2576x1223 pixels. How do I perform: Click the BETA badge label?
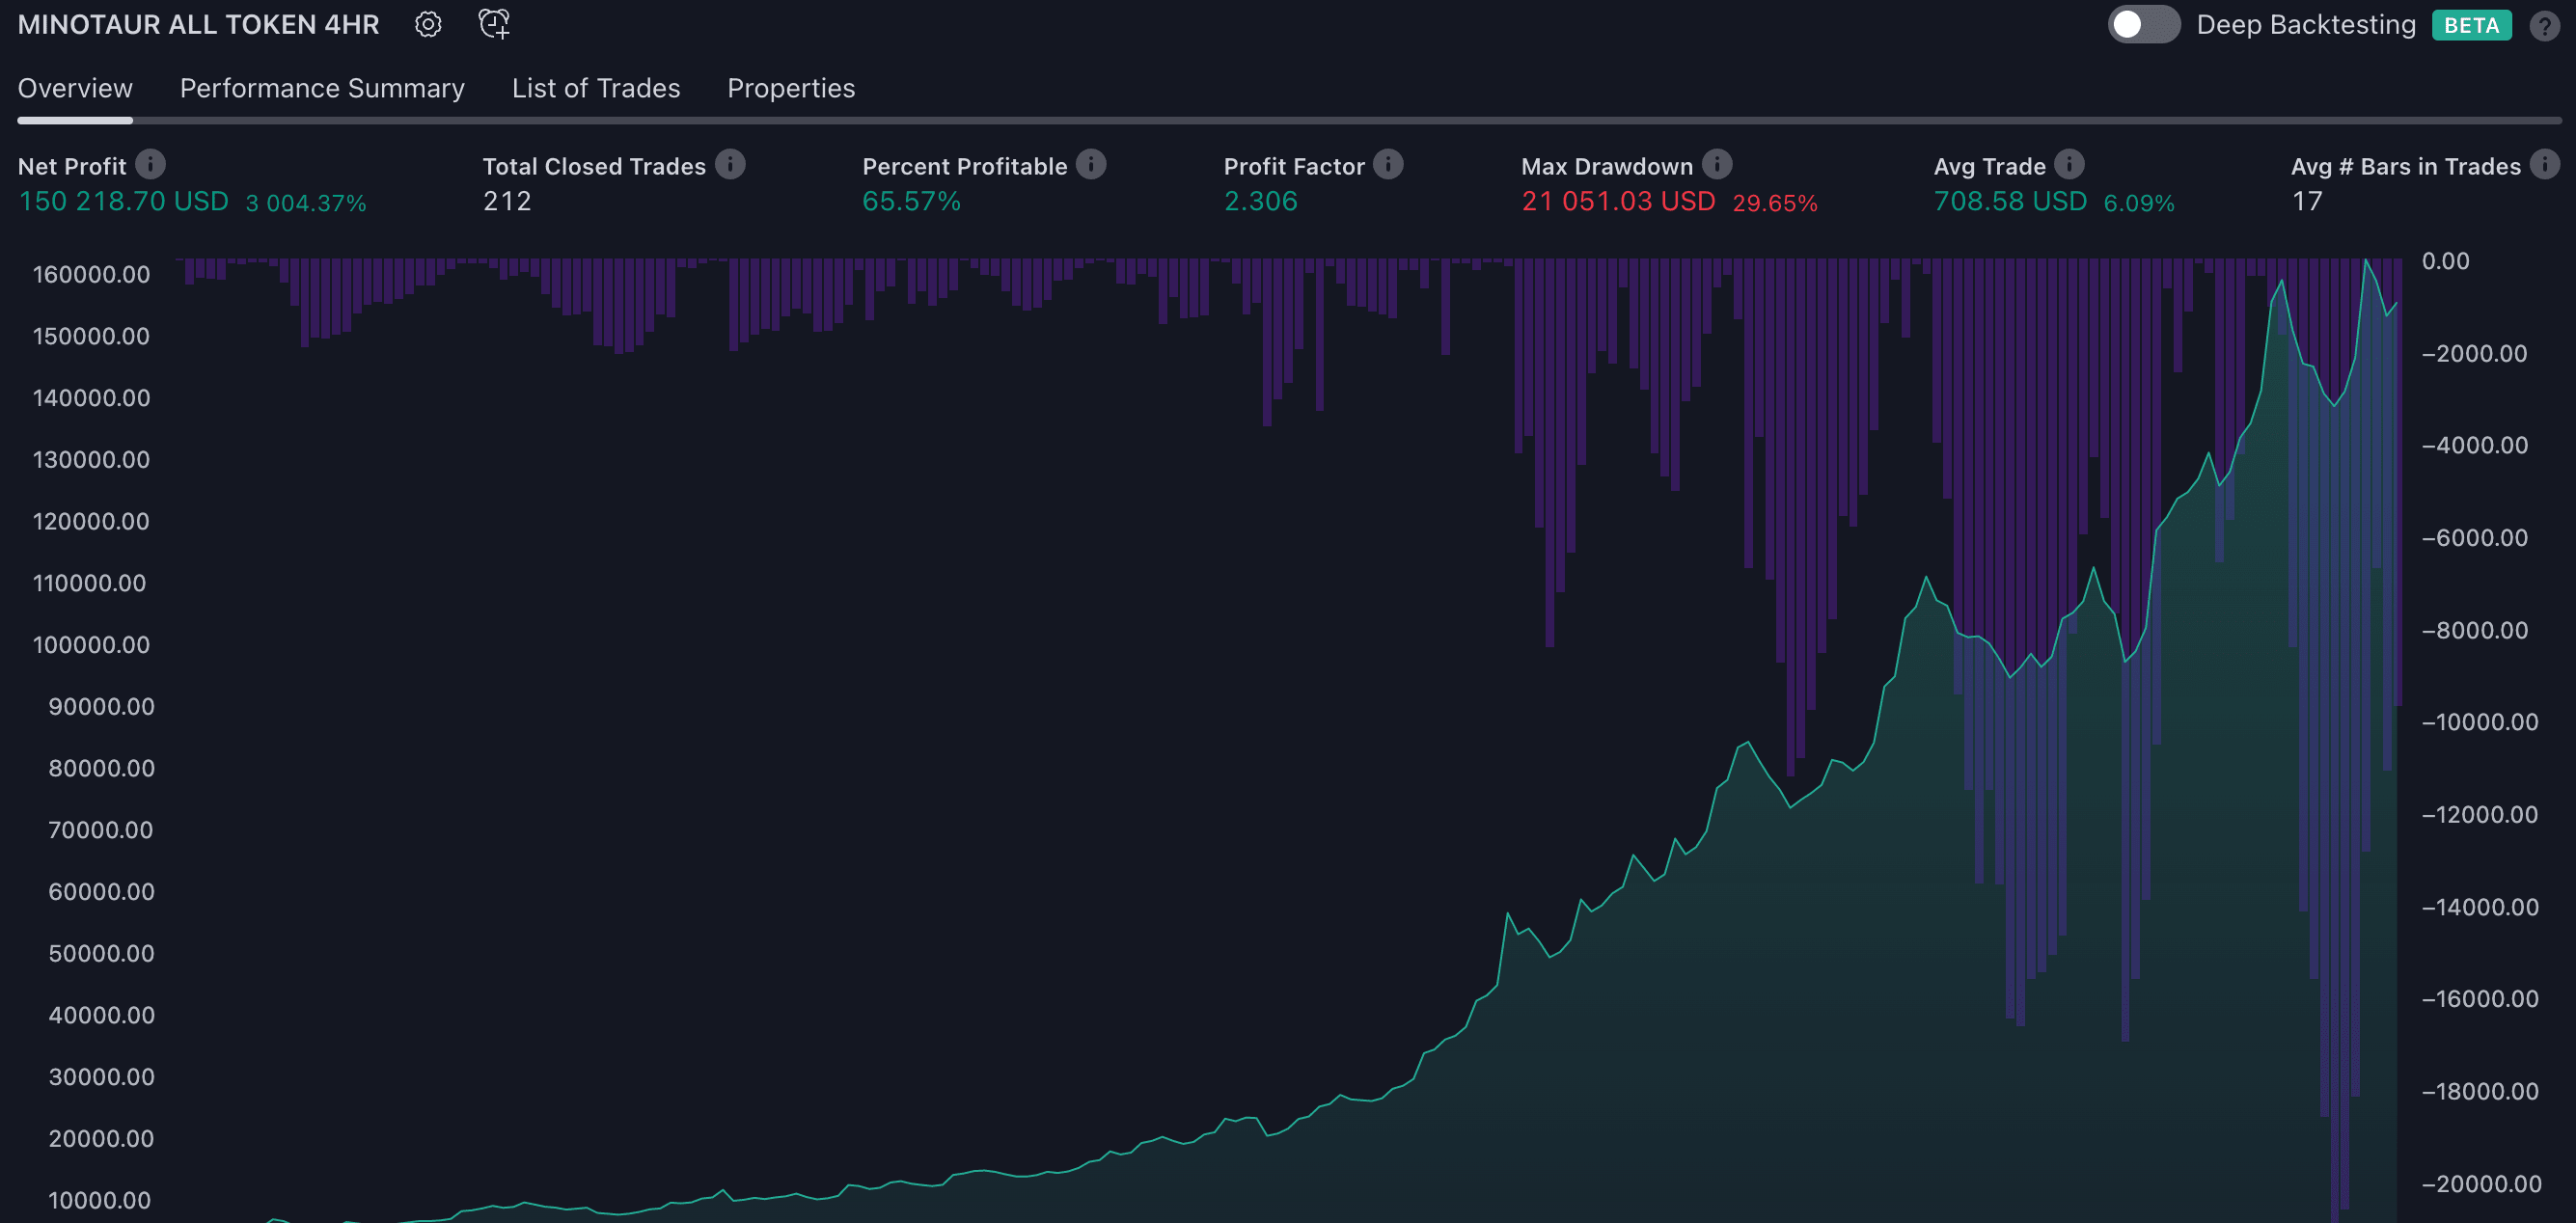pyautogui.click(x=2471, y=25)
